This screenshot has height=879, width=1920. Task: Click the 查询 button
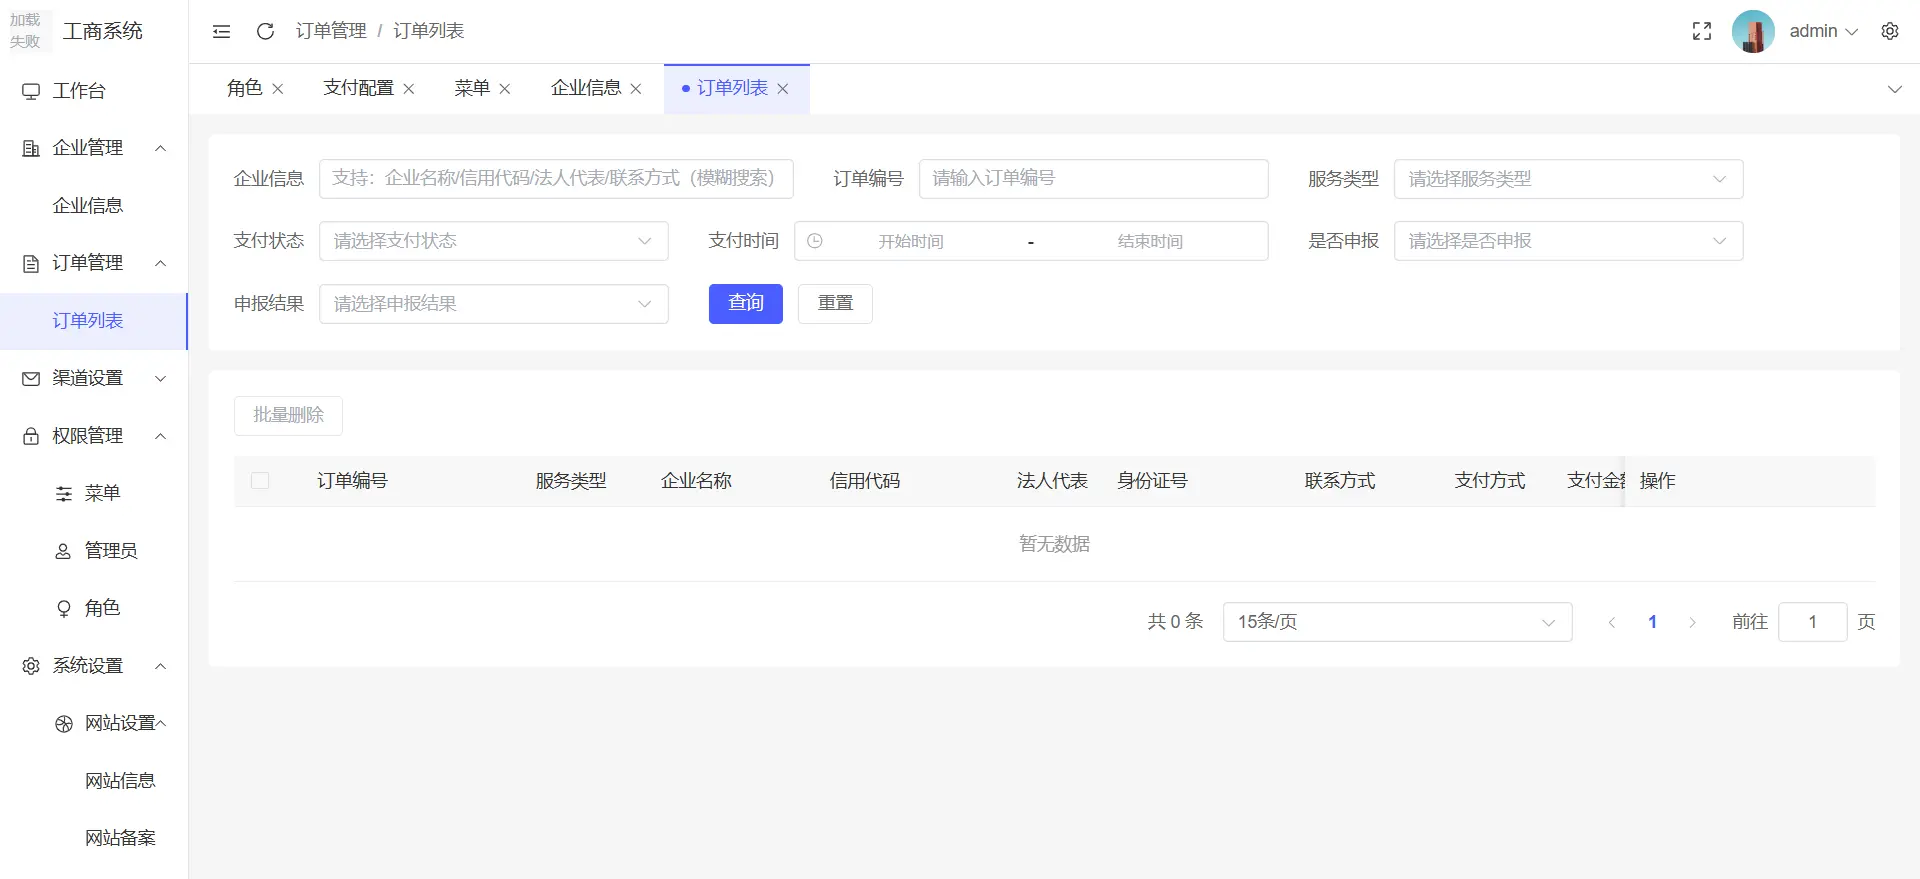746,304
